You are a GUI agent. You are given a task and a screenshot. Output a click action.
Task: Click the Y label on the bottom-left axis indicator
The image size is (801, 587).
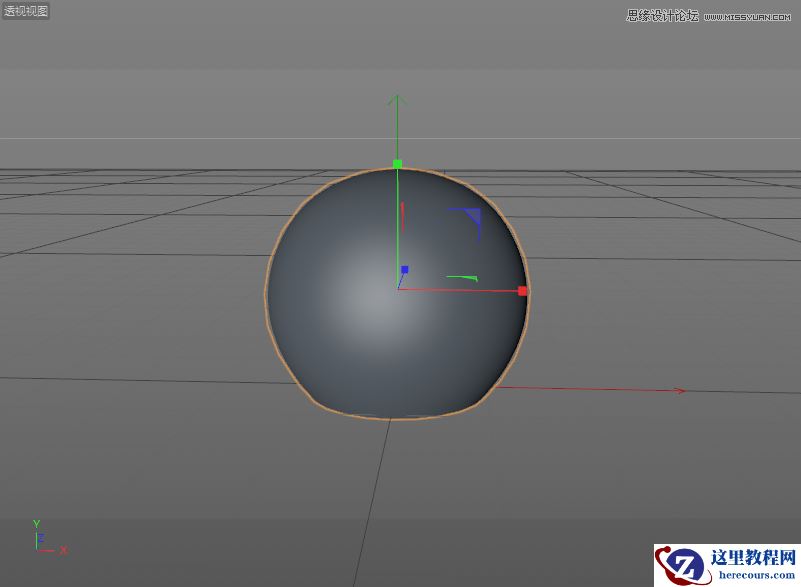(36, 522)
